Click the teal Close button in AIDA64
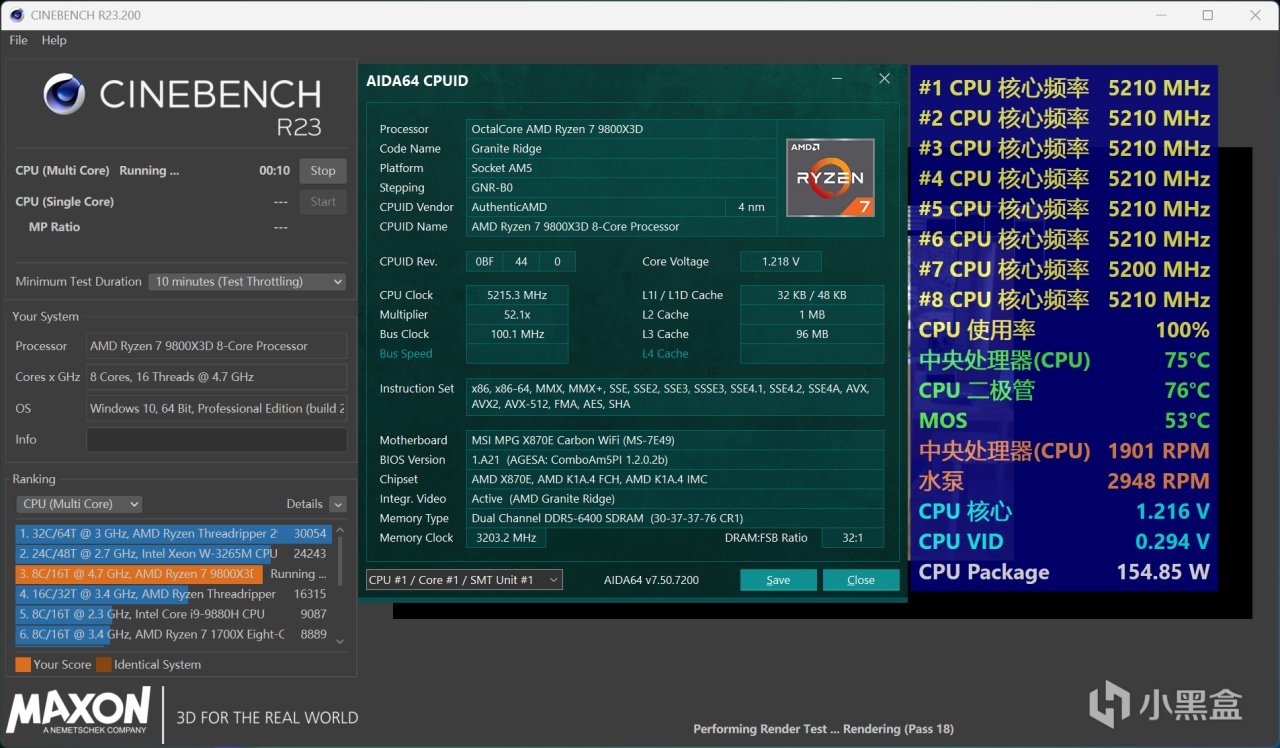 [860, 580]
